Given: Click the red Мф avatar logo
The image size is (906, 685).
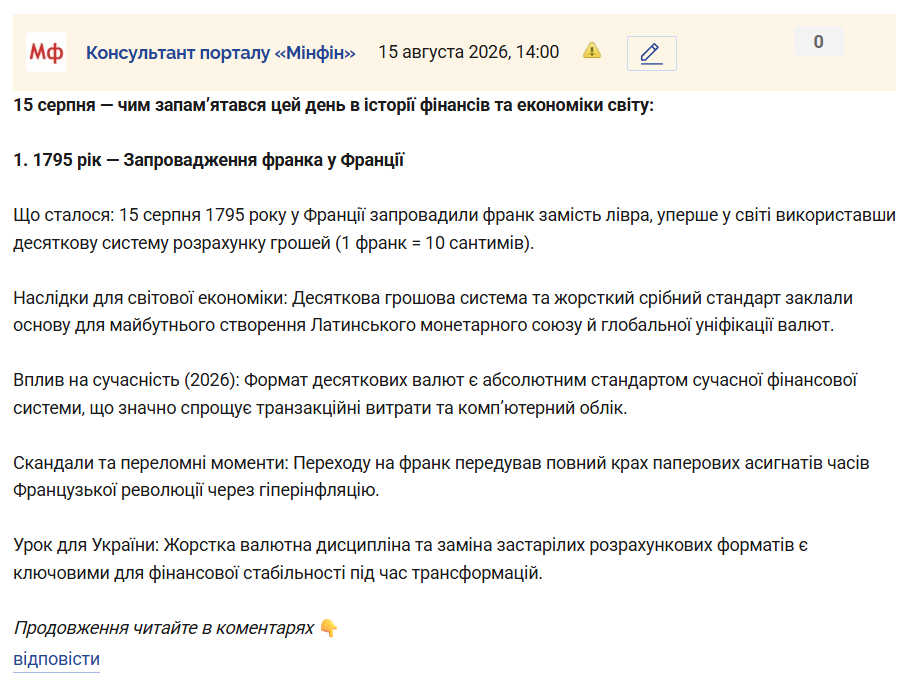Looking at the screenshot, I should tap(46, 53).
